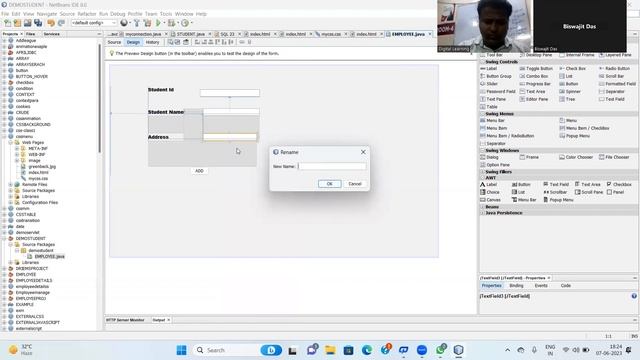The image size is (640, 360).
Task: Open the default config dropdown
Action: point(94,23)
